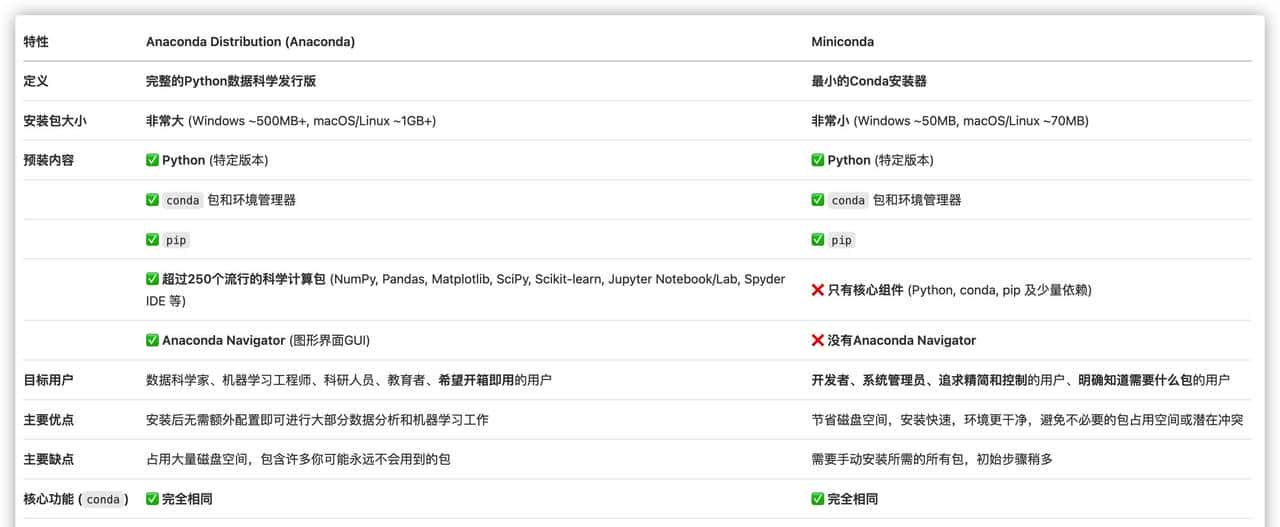The height and width of the screenshot is (527, 1280).
Task: Click the checkmark next to pip in Anaconda column
Action: pos(152,240)
